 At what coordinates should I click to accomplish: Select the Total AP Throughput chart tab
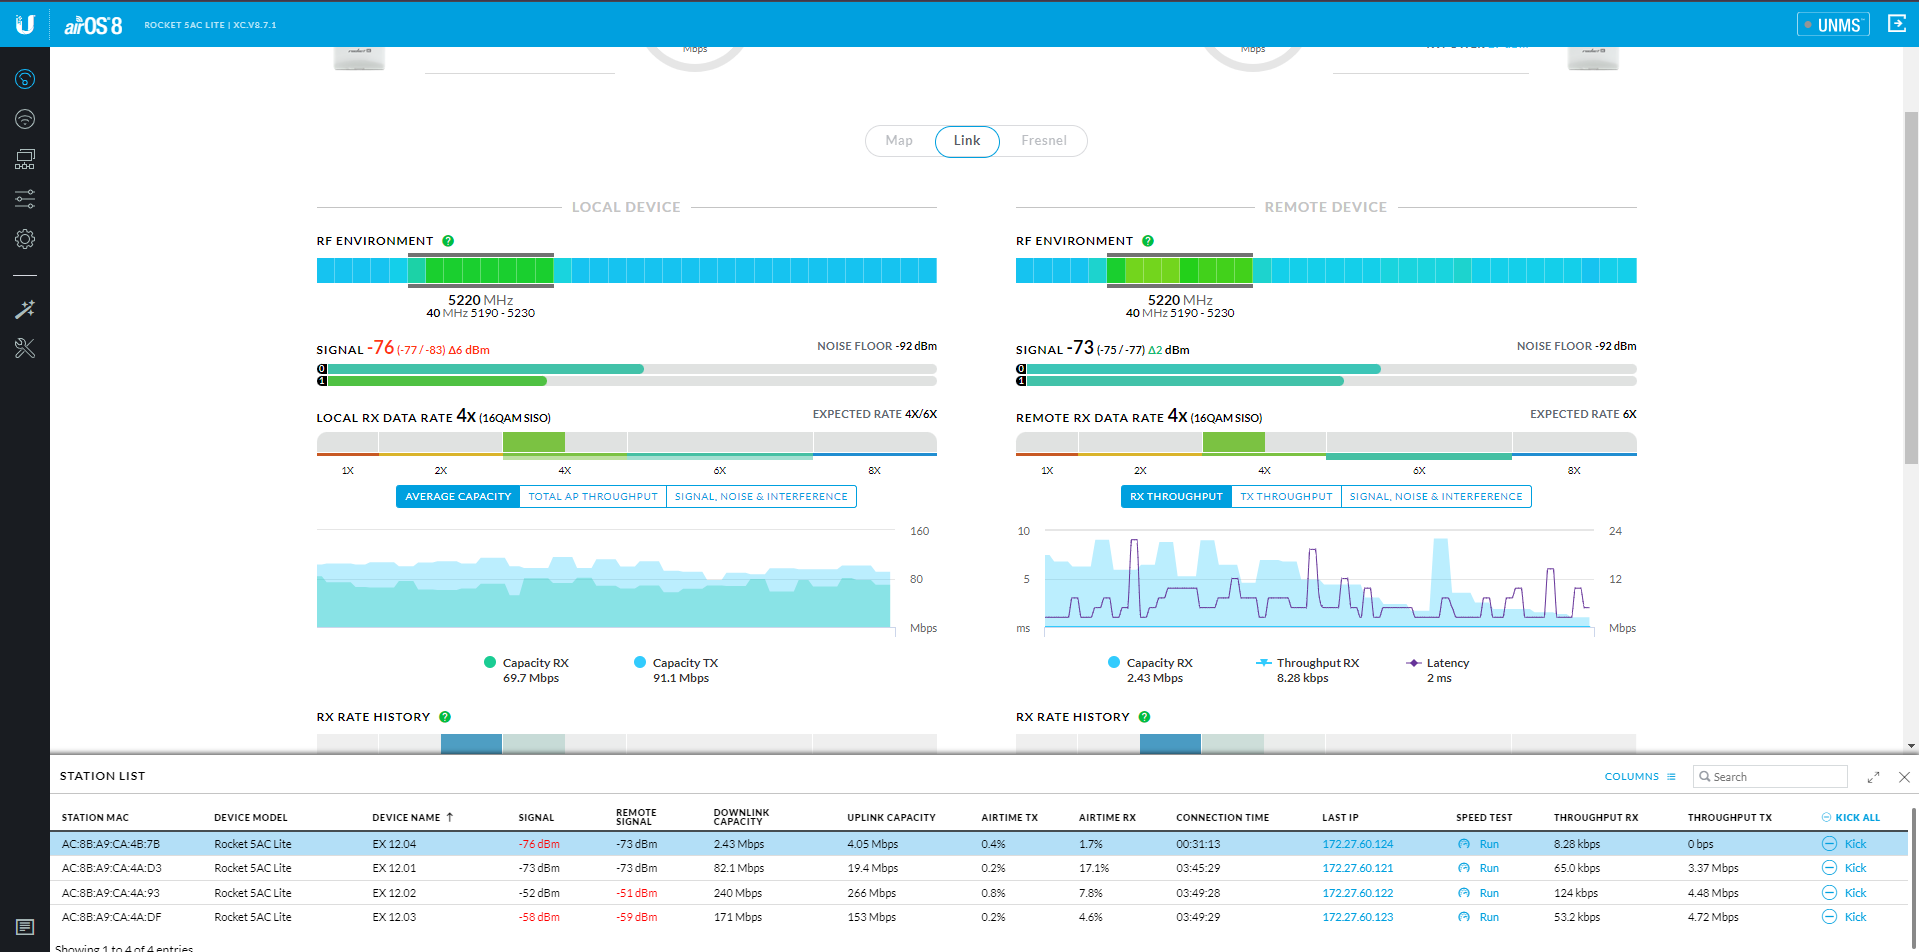pyautogui.click(x=593, y=496)
